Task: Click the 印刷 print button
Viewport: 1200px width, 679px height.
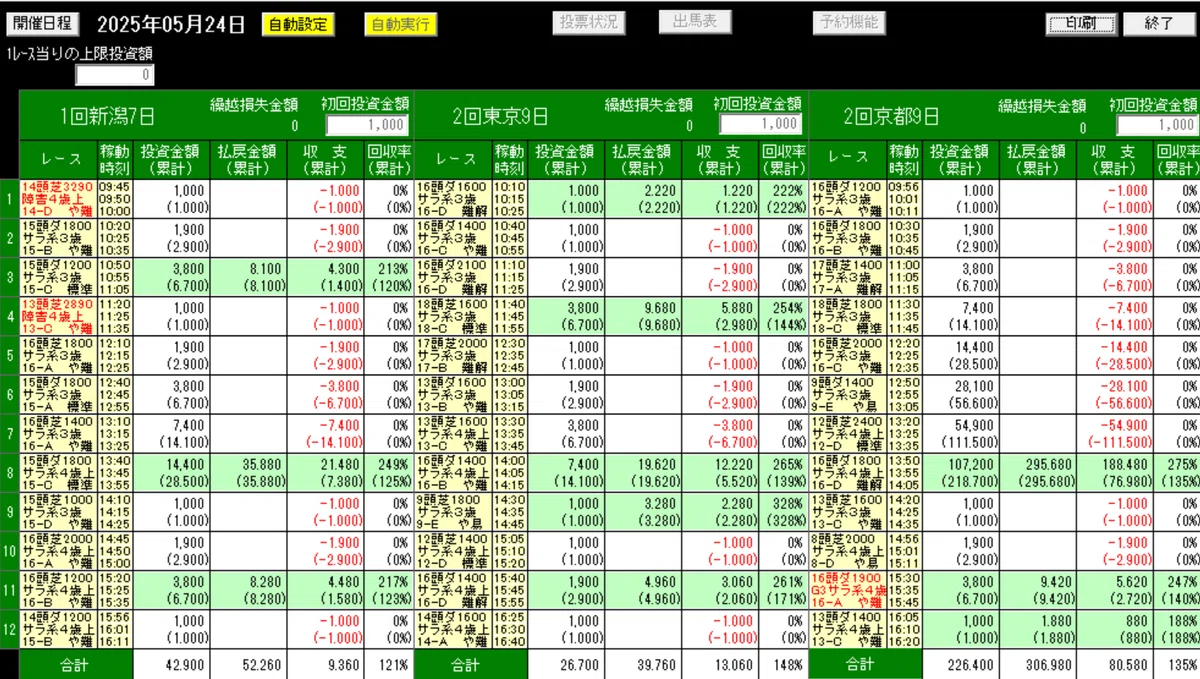Action: pyautogui.click(x=1081, y=24)
